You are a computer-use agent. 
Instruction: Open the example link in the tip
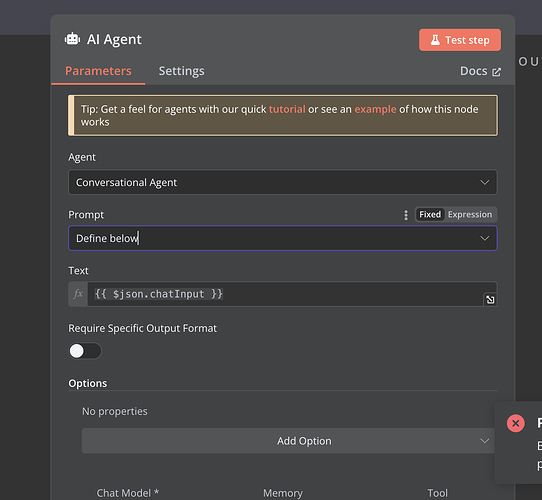pyautogui.click(x=375, y=109)
